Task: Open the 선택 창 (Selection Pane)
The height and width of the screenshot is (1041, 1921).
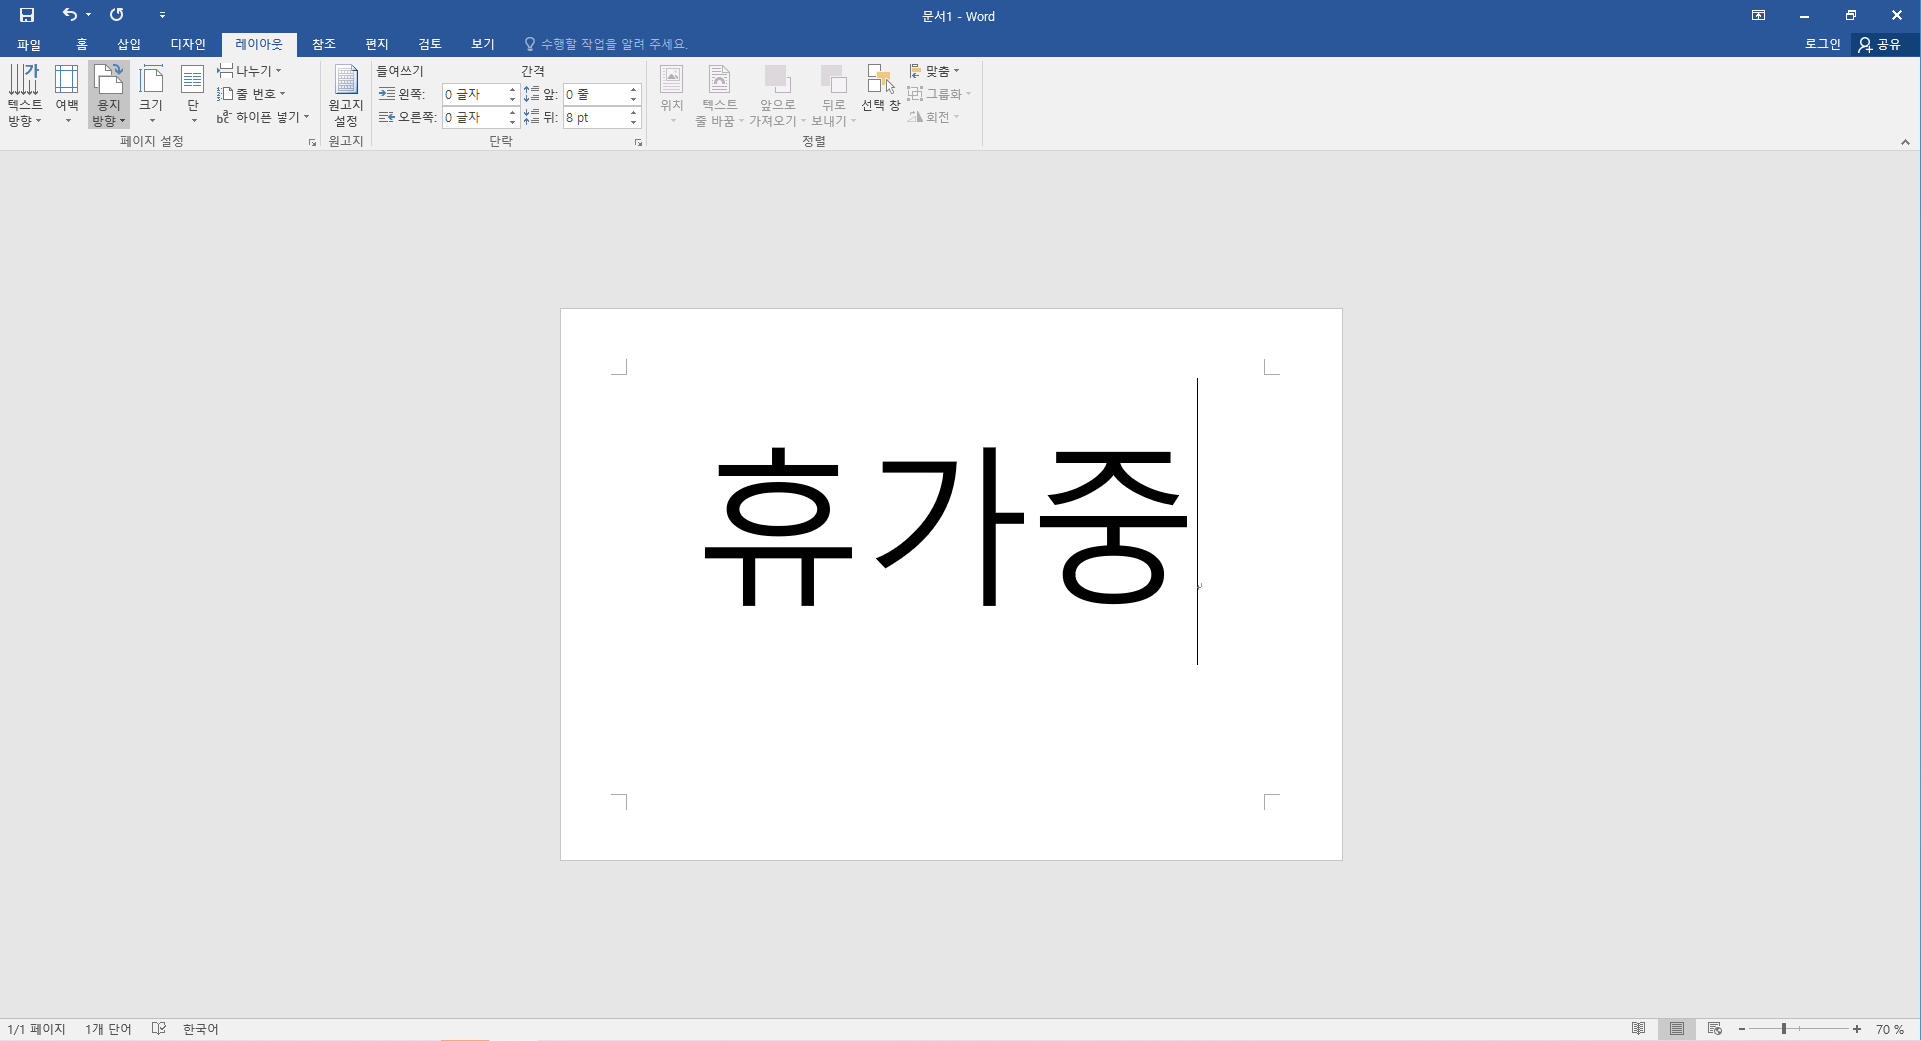Action: (x=880, y=88)
